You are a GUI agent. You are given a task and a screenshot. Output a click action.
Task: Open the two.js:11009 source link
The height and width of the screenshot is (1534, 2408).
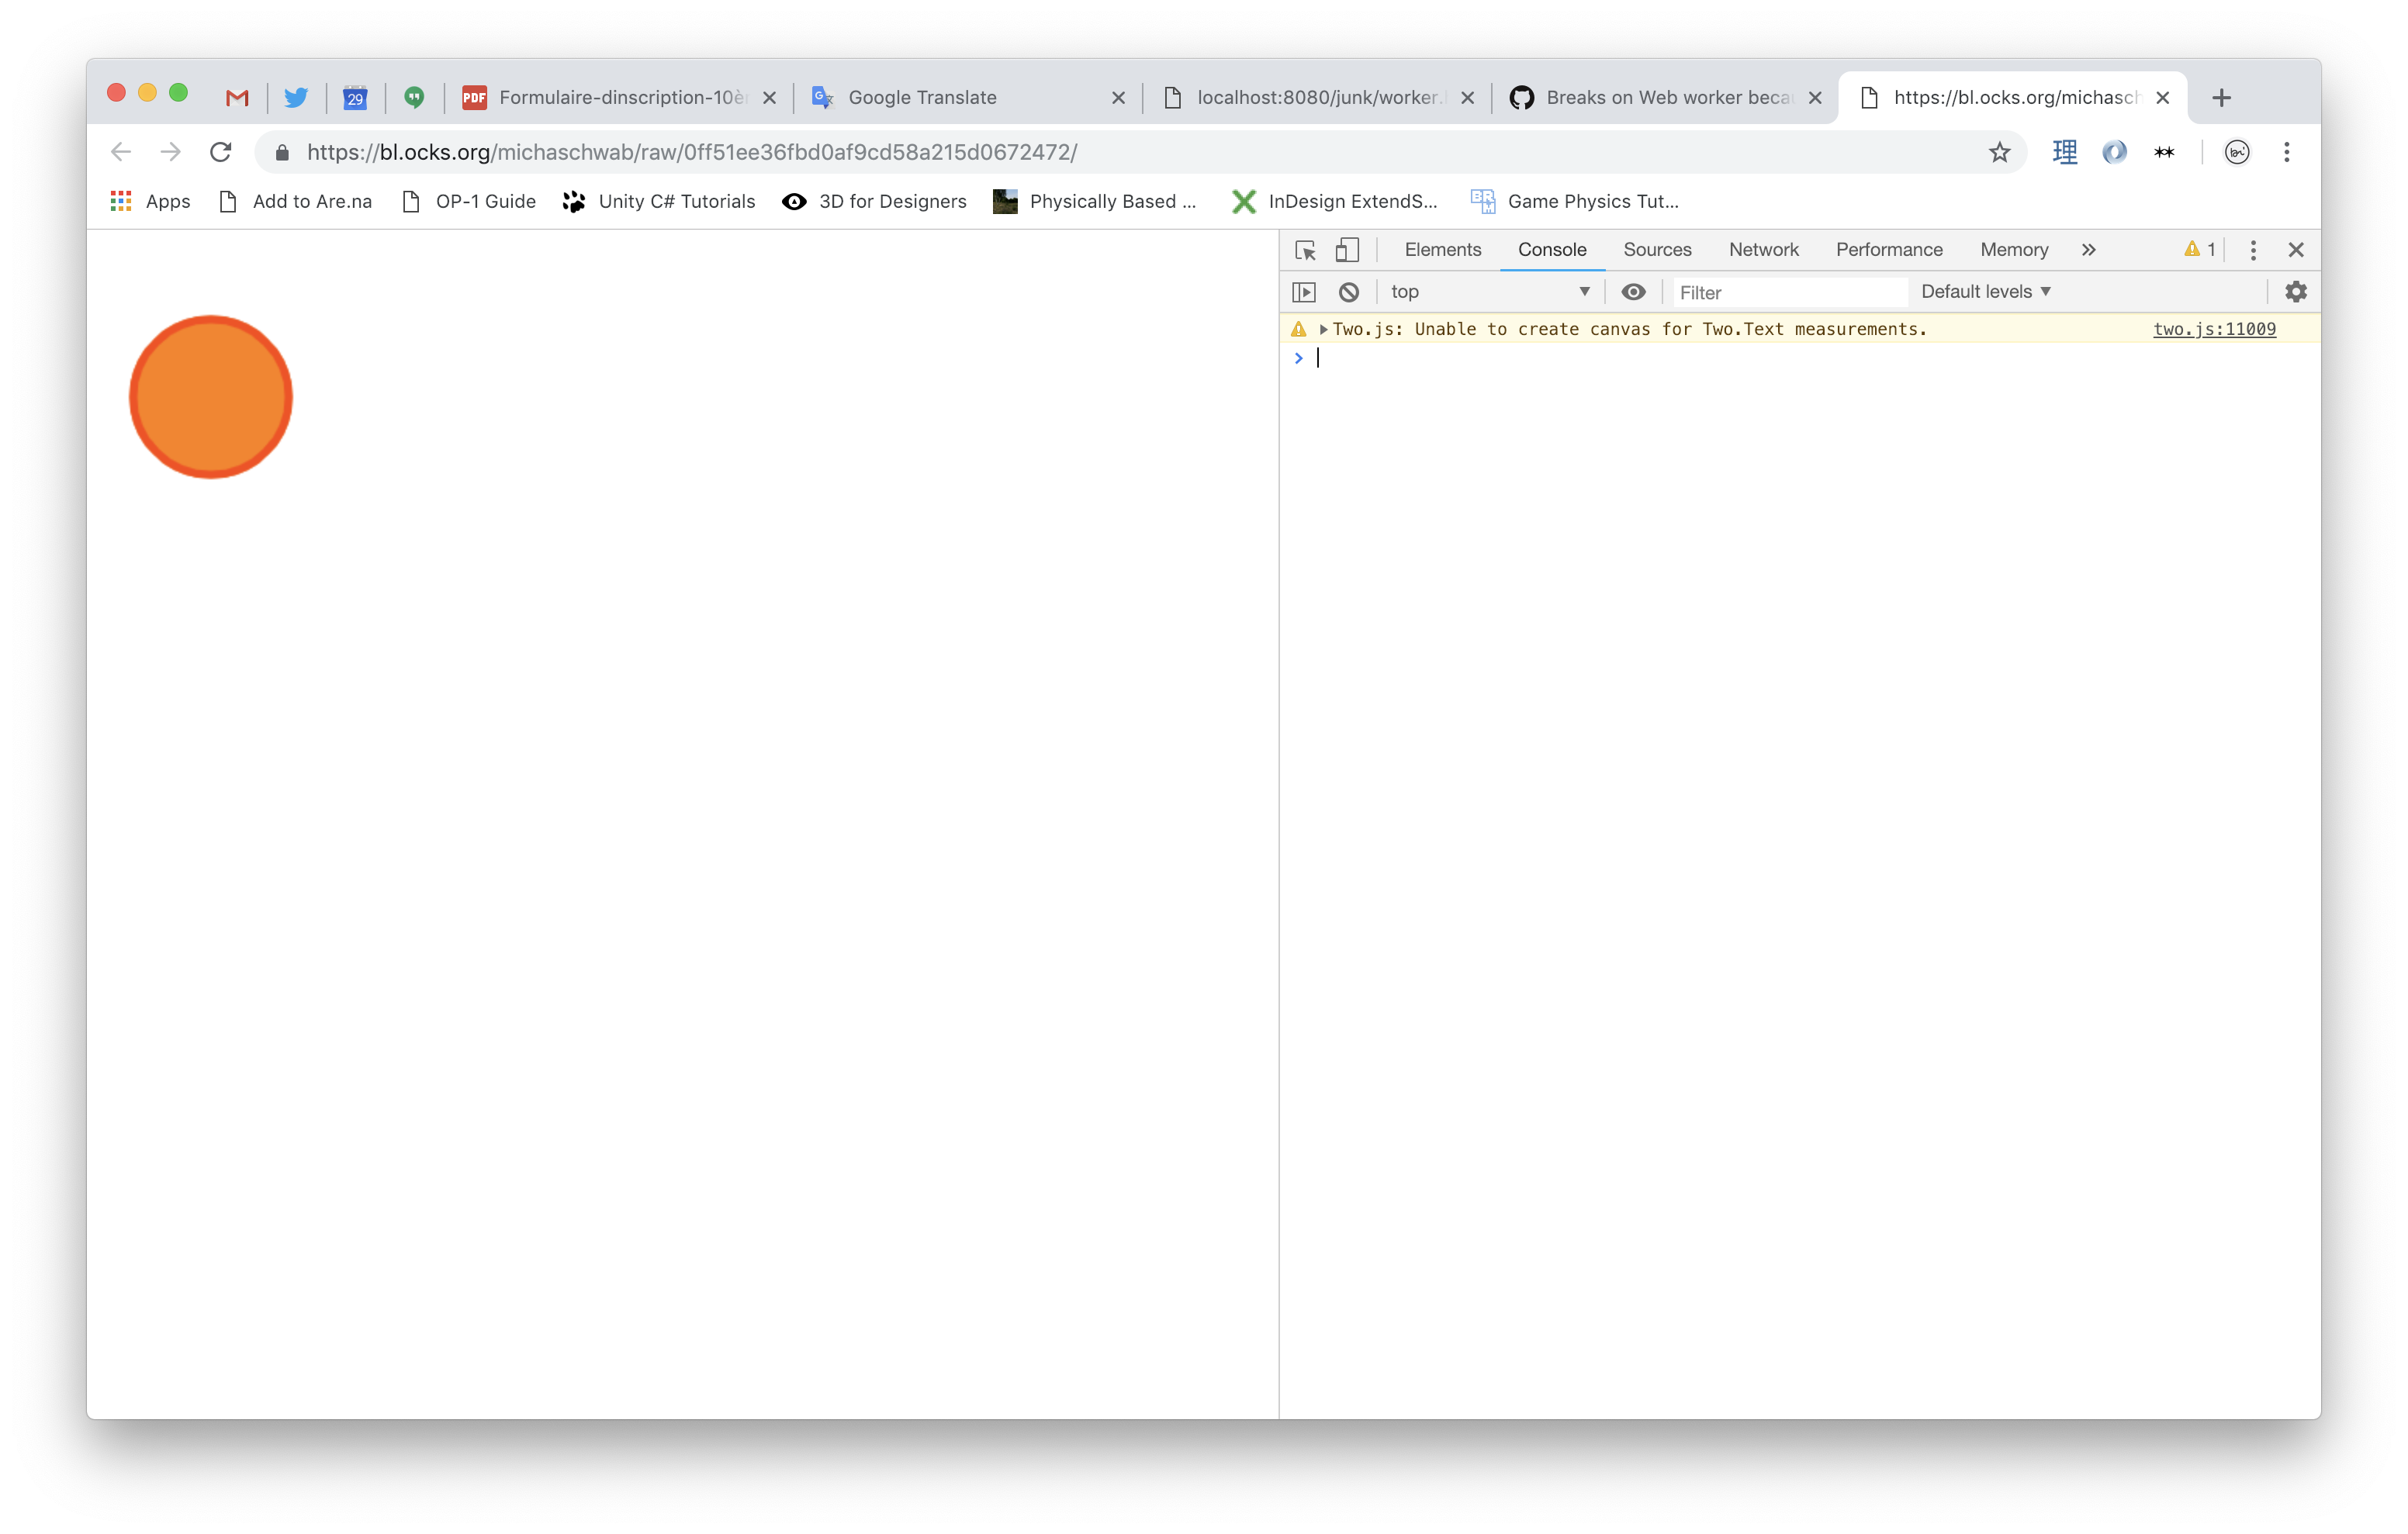click(x=2214, y=328)
